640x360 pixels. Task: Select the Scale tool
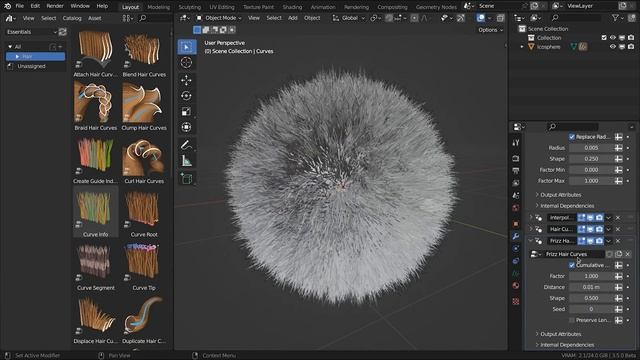click(187, 112)
